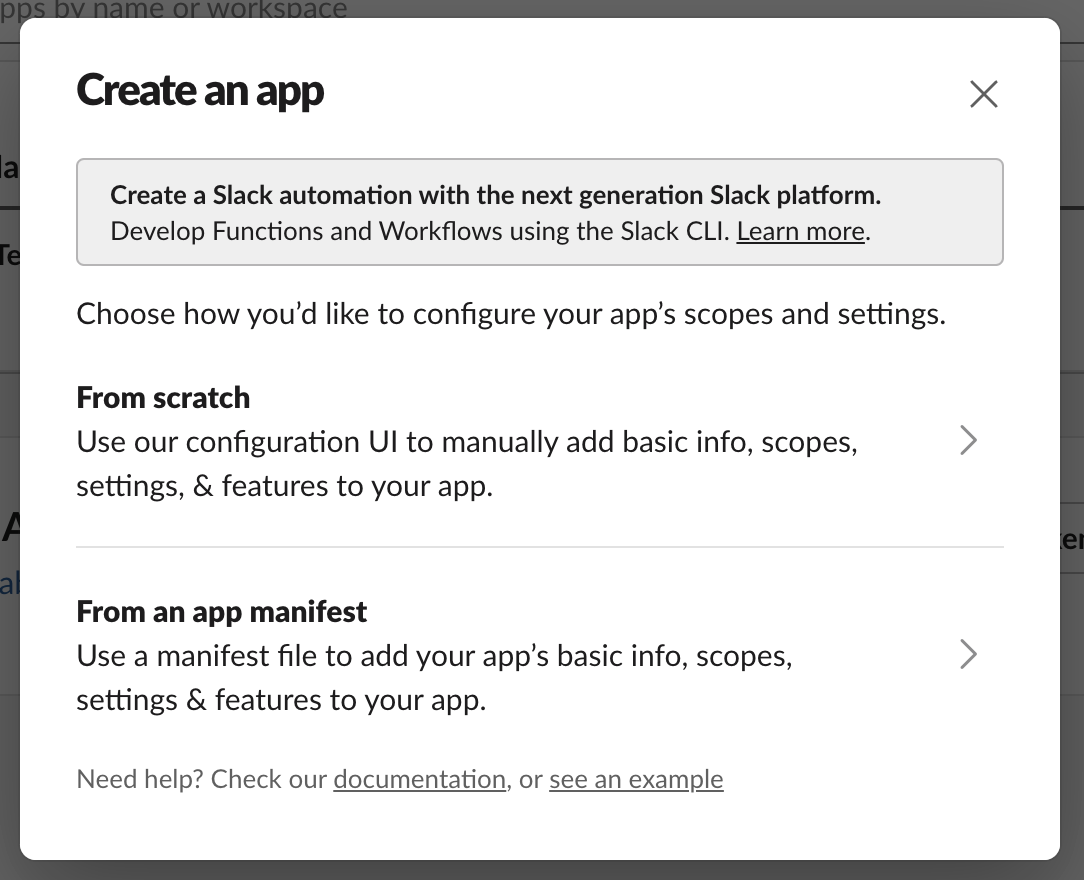Click the bold 'Create a Slack automation' banner text
Viewport: 1084px width, 880px height.
[495, 195]
